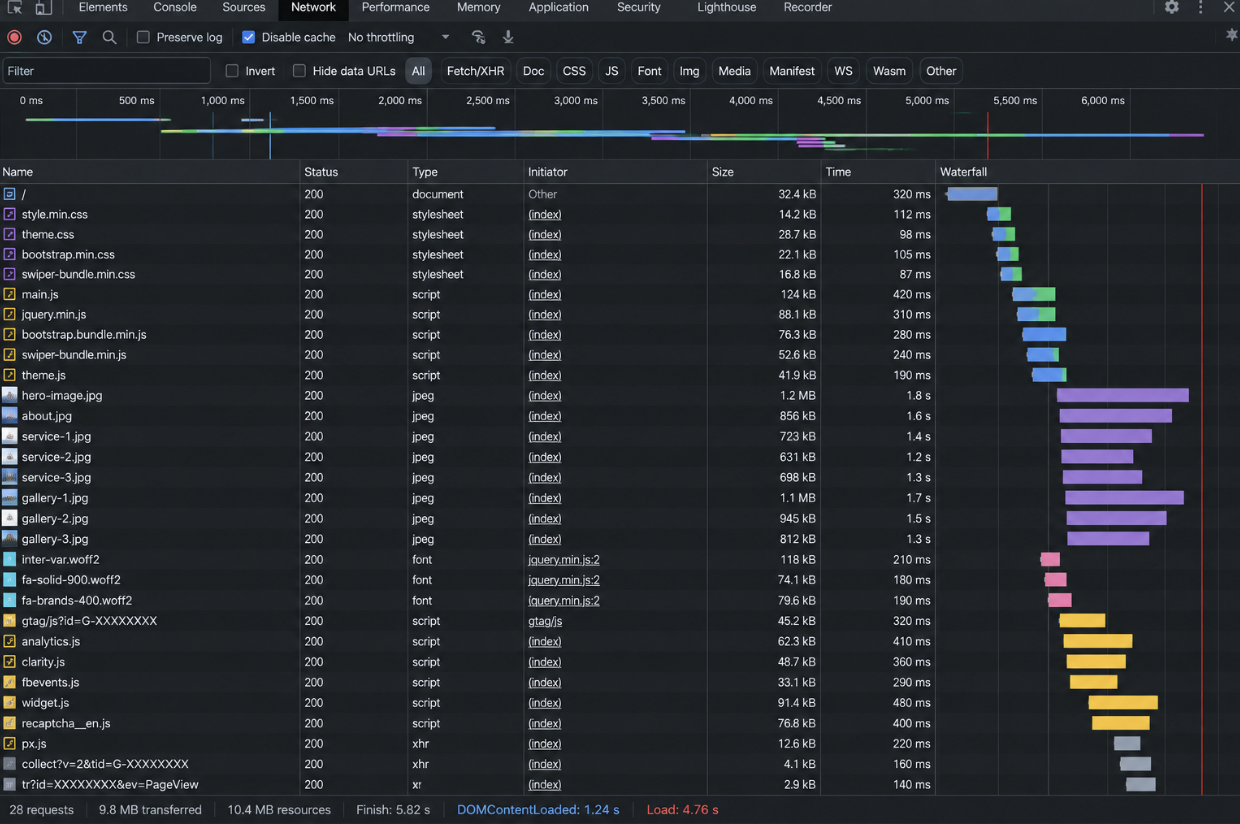
Task: Filter by Doc type
Action: (533, 71)
